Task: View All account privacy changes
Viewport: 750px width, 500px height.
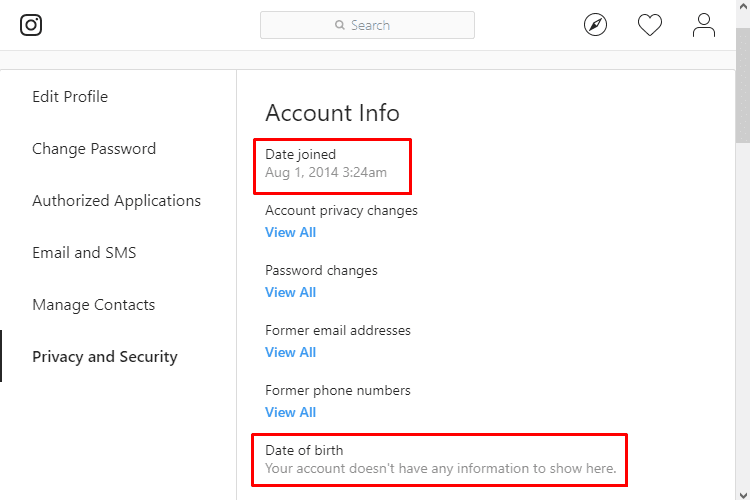Action: pyautogui.click(x=290, y=233)
